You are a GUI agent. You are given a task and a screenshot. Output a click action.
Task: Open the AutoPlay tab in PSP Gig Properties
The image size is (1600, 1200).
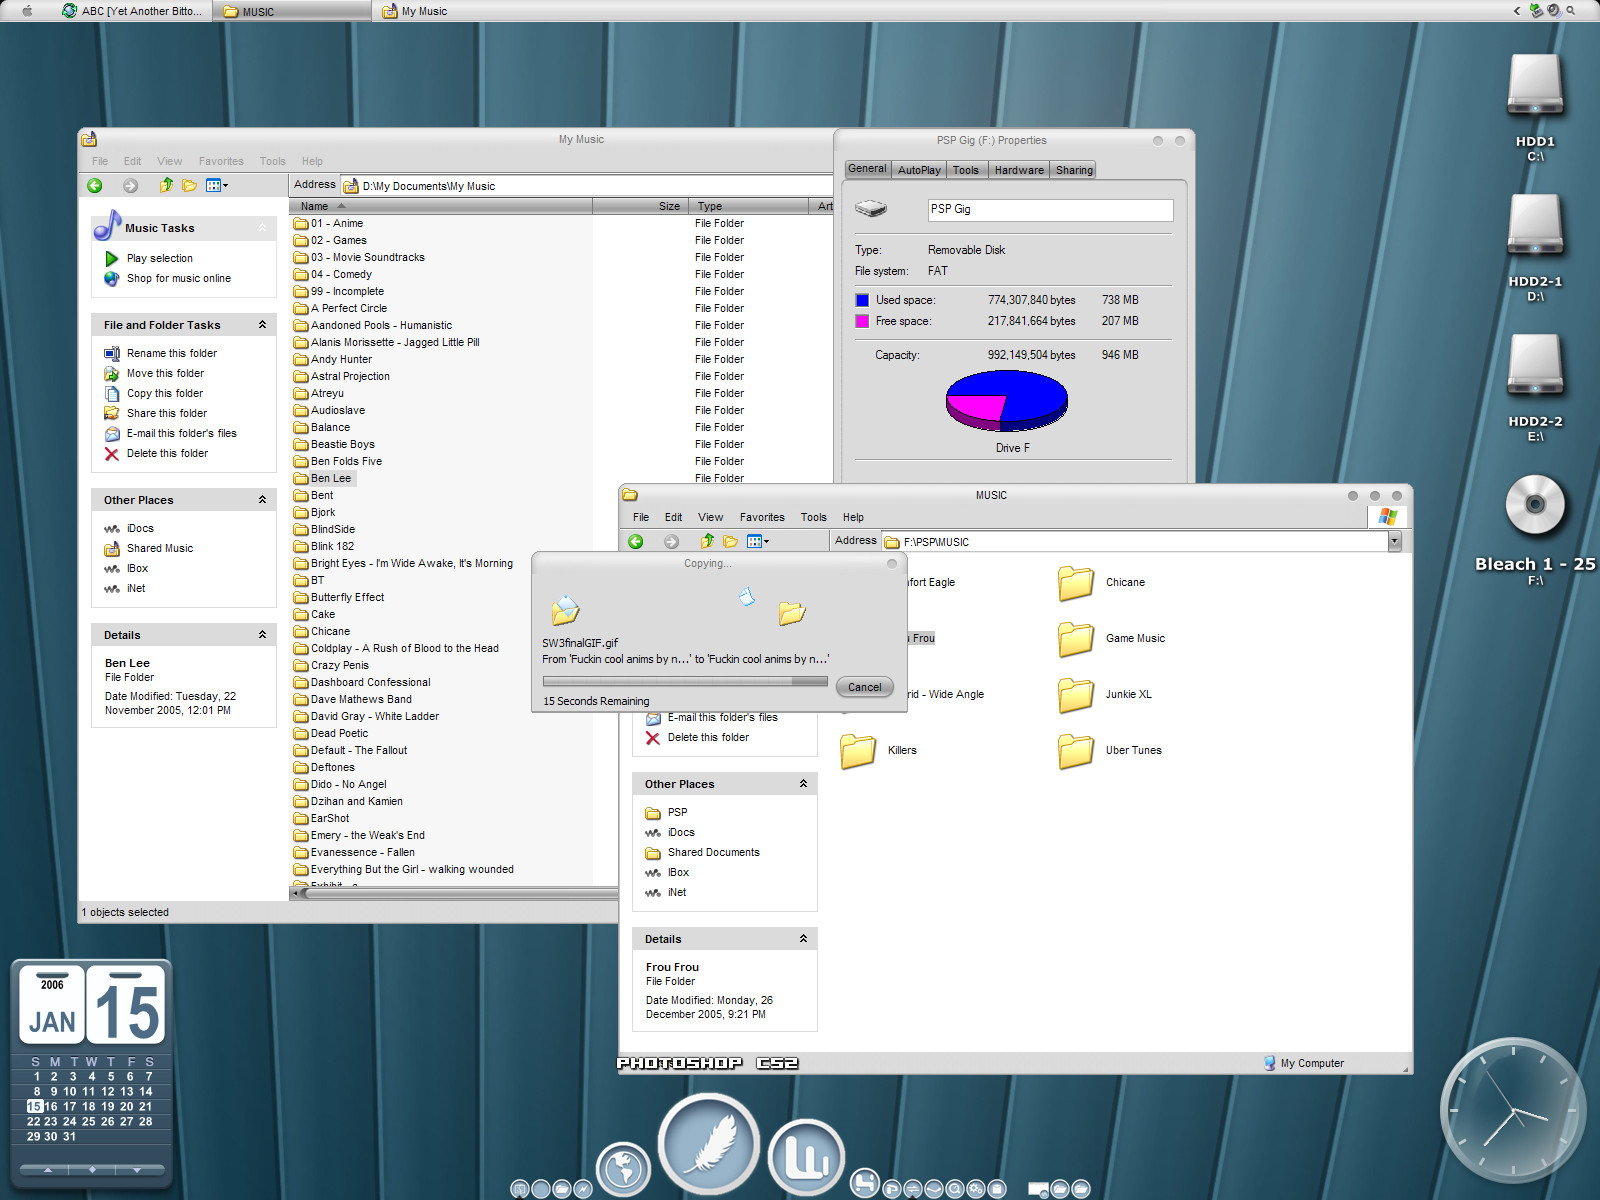click(x=919, y=170)
